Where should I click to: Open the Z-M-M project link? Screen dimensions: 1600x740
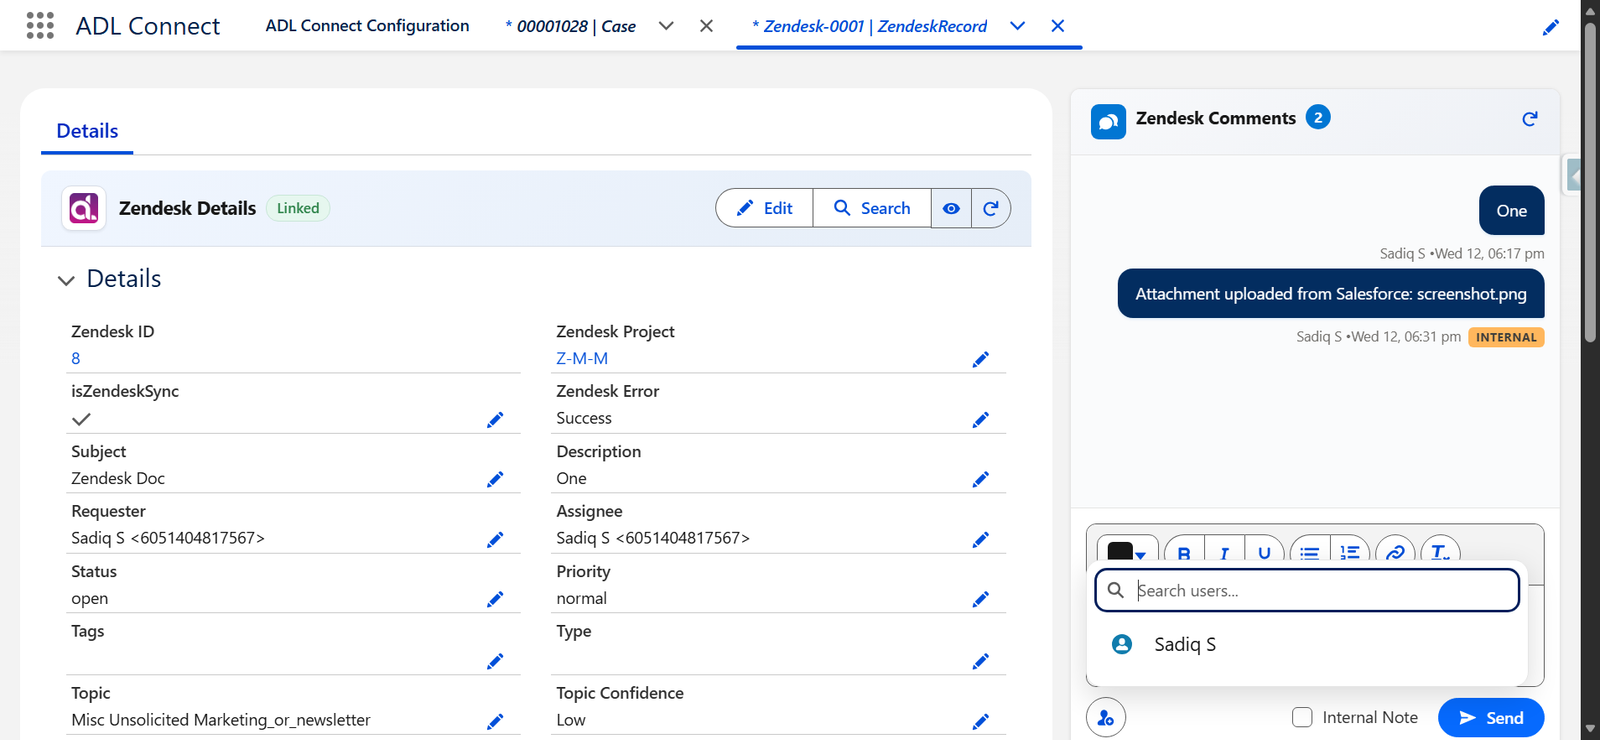pos(582,358)
